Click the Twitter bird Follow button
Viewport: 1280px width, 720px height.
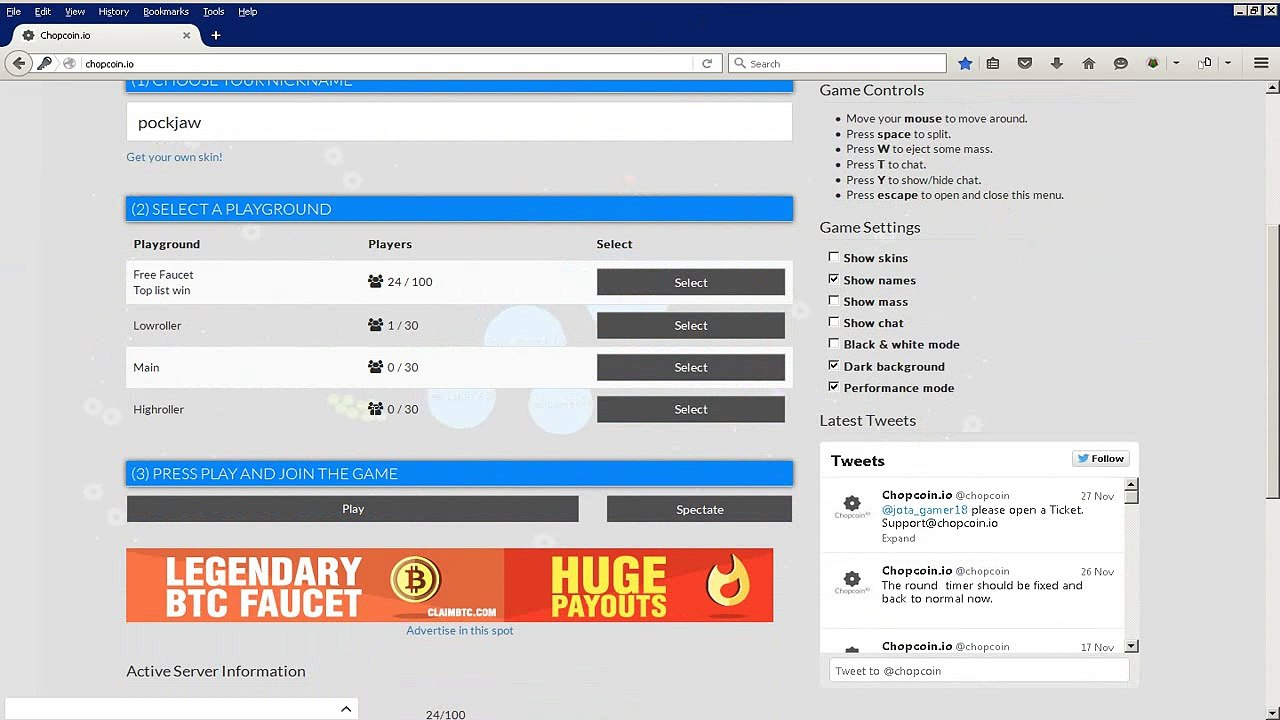click(1100, 459)
